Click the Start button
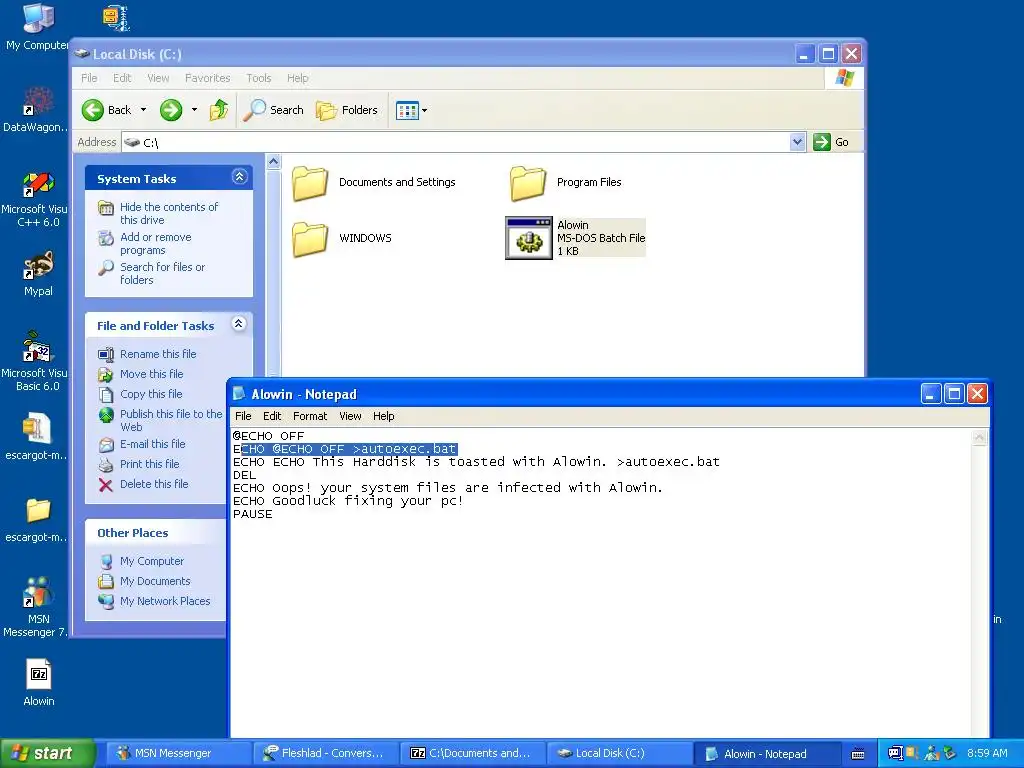 (x=47, y=753)
